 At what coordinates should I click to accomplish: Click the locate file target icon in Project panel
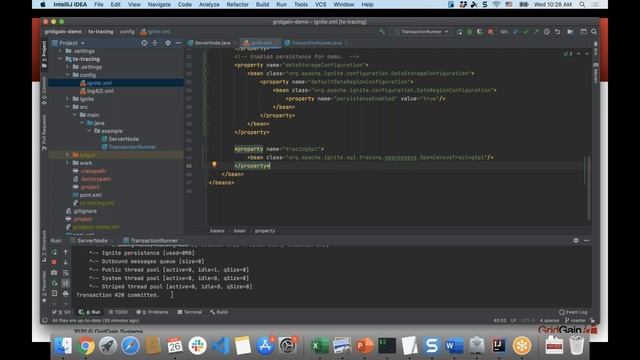point(144,43)
